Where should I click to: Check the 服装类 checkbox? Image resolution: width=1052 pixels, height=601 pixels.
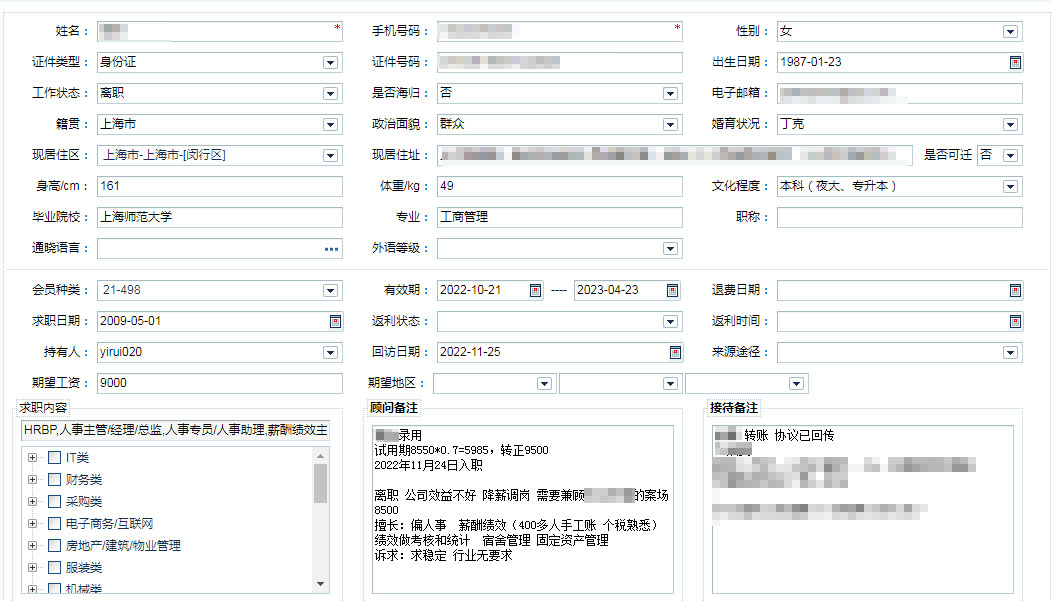pos(54,567)
